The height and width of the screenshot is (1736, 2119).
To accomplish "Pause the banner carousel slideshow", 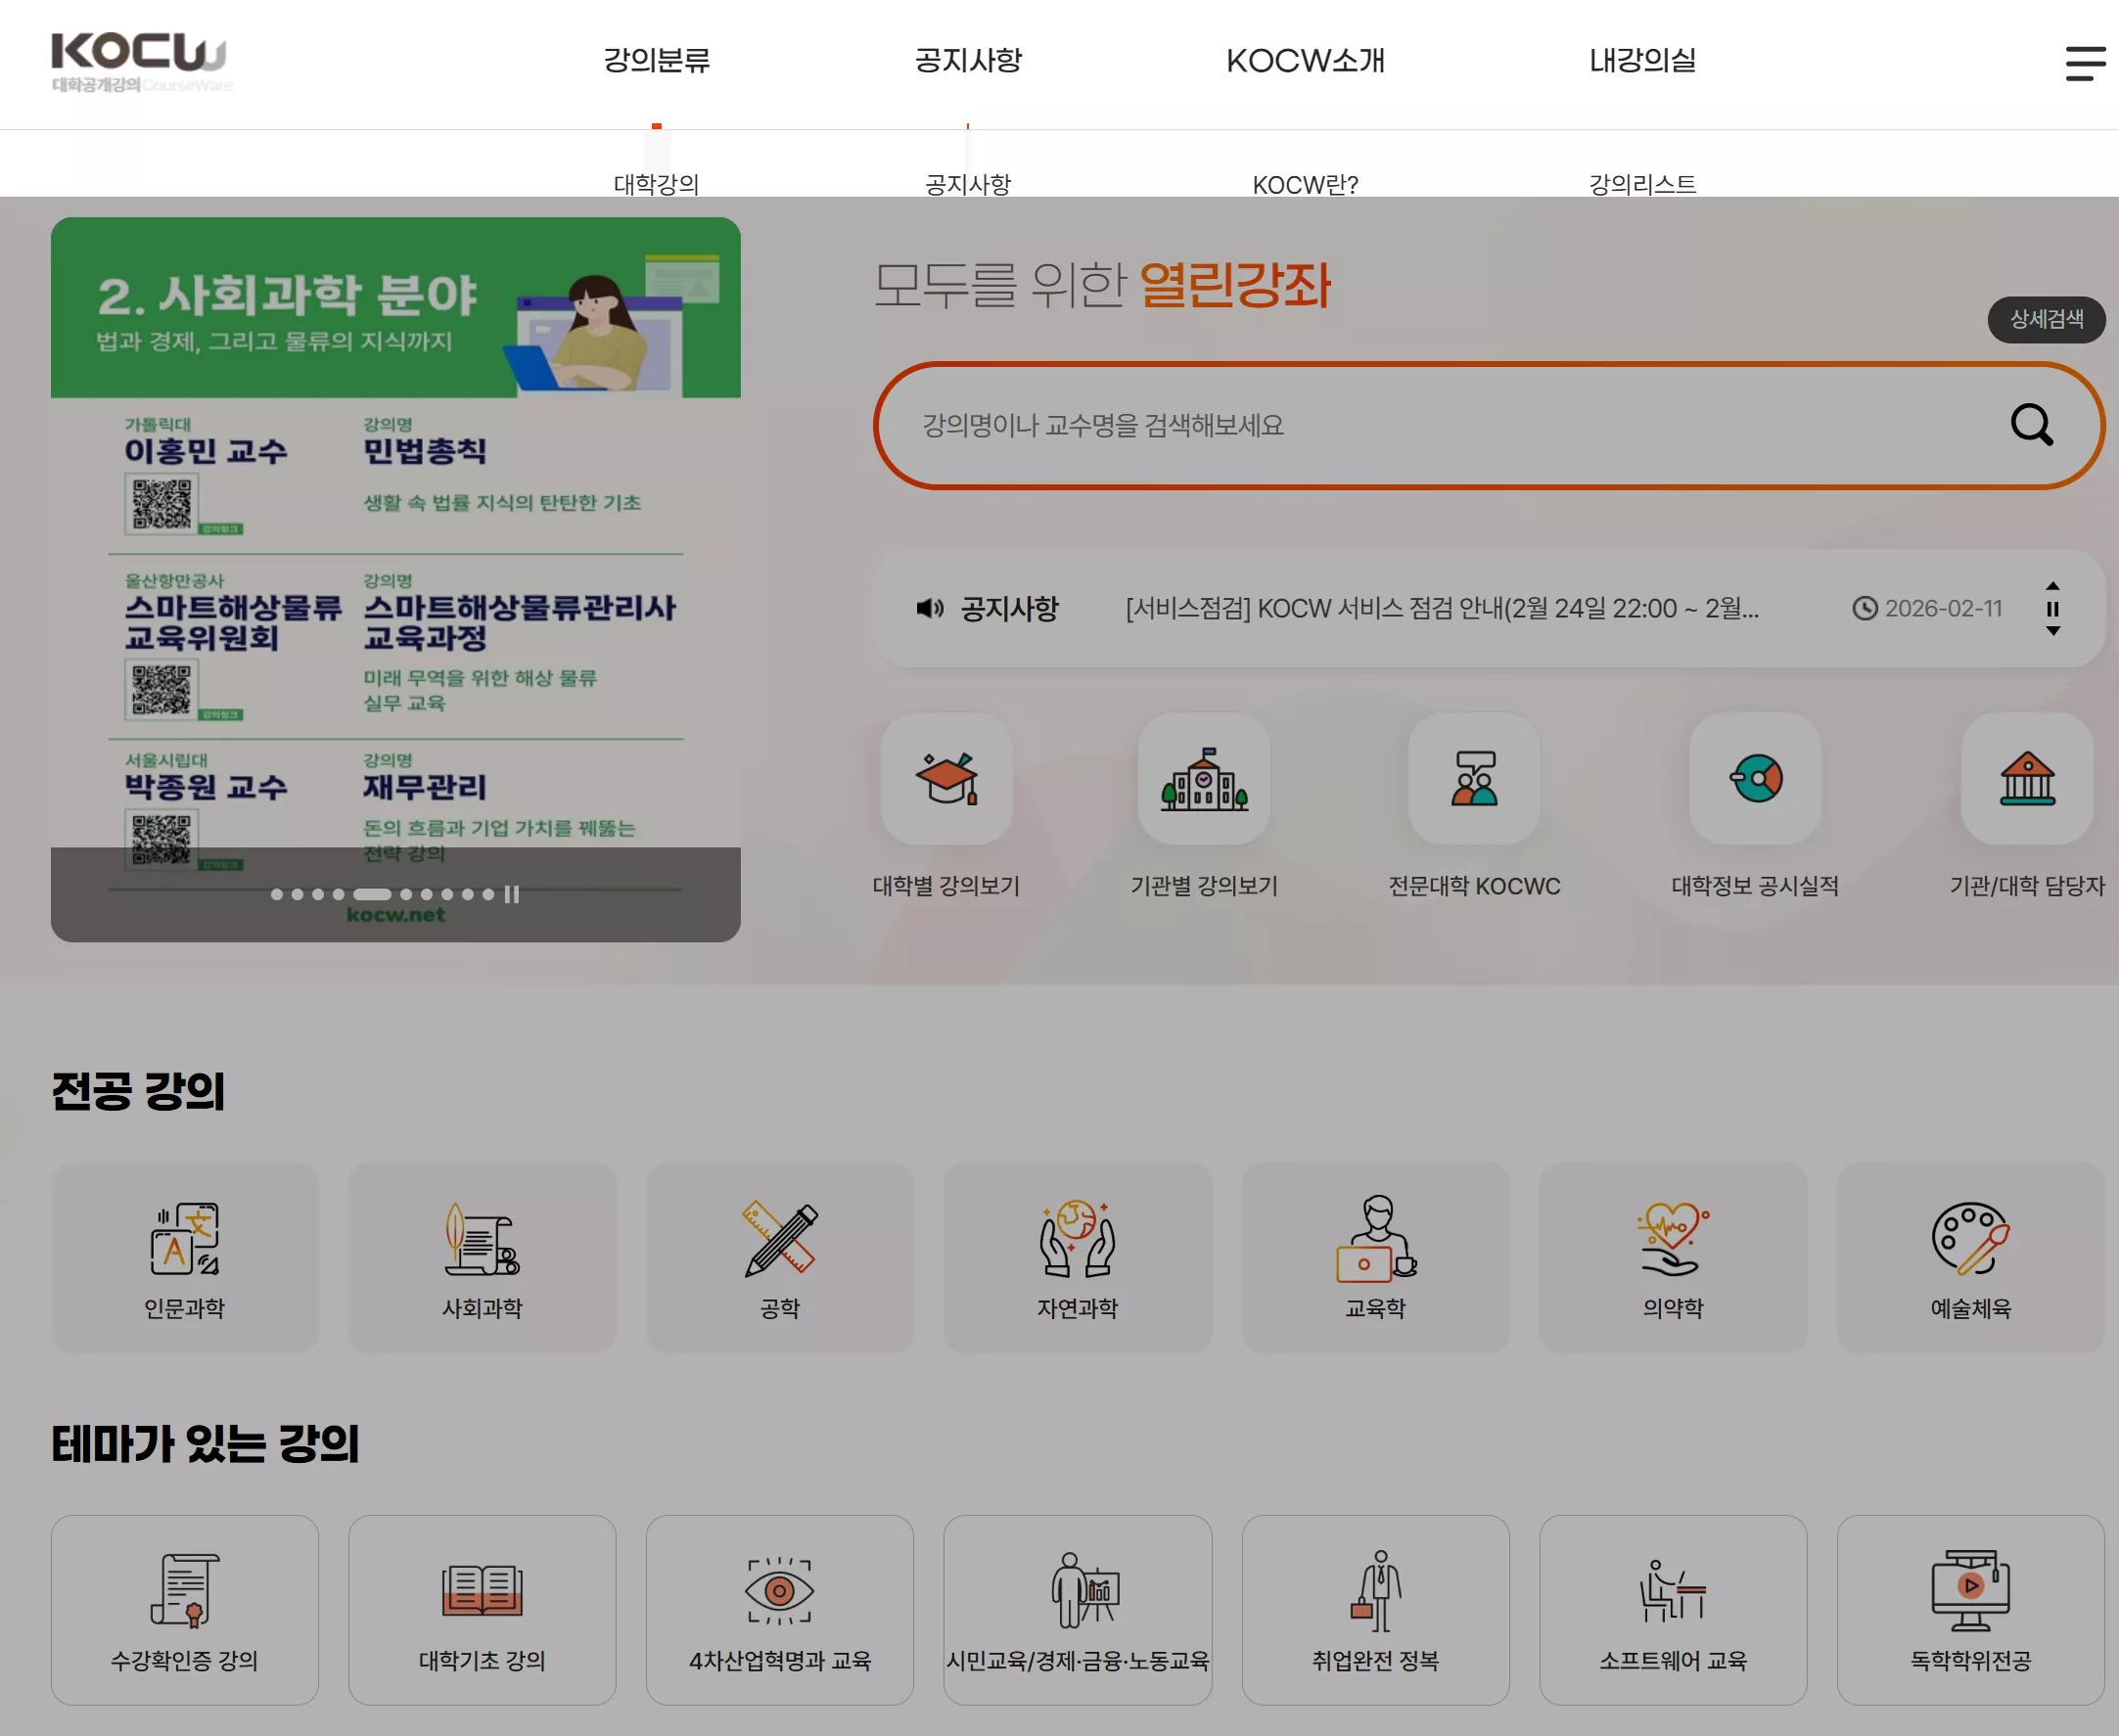I will (x=513, y=895).
